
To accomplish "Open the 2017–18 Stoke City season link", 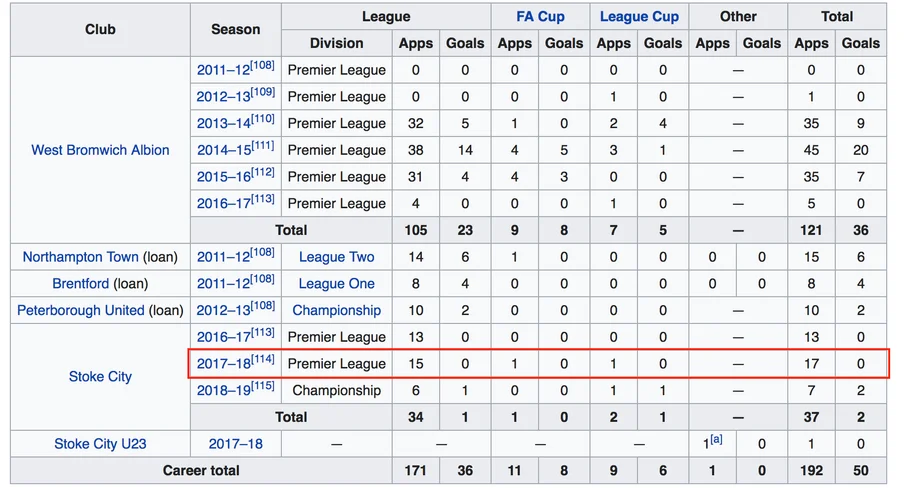I will coord(224,364).
